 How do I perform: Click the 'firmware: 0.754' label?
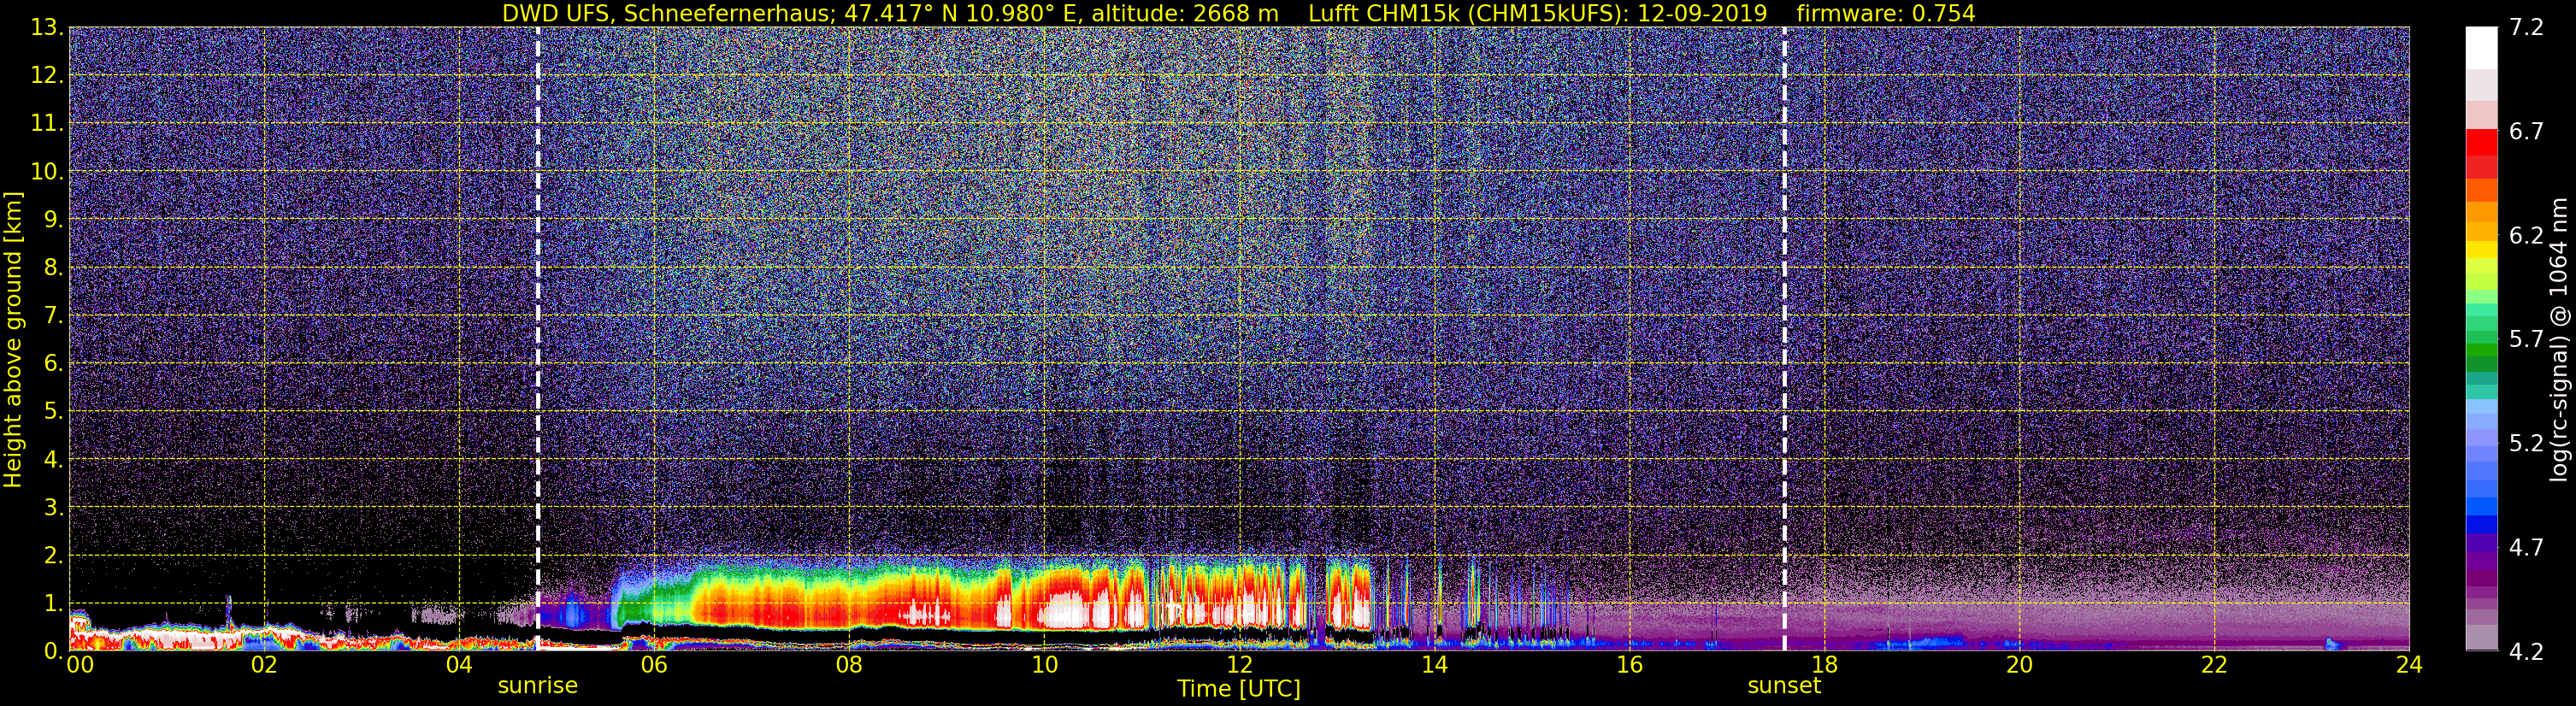click(x=1886, y=13)
